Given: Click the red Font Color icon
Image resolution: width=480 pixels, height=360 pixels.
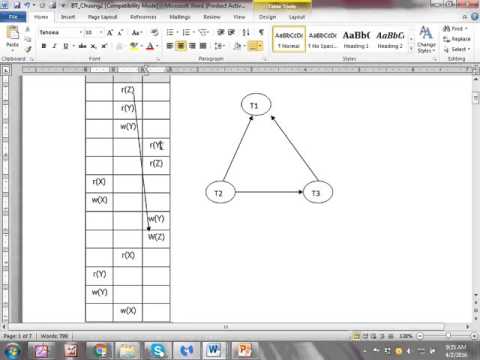Looking at the screenshot, I should tap(150, 46).
